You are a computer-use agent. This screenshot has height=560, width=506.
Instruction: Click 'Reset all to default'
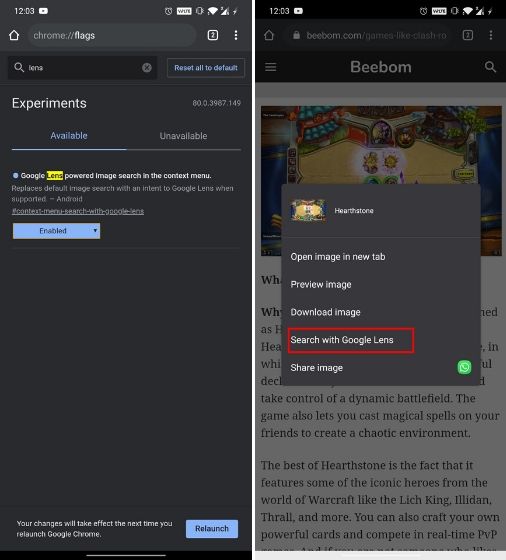click(x=206, y=68)
